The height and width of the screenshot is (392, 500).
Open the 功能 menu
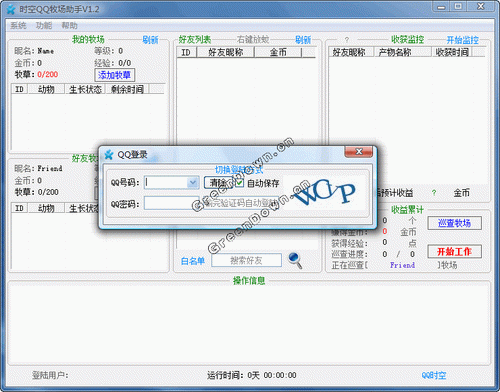[x=44, y=25]
